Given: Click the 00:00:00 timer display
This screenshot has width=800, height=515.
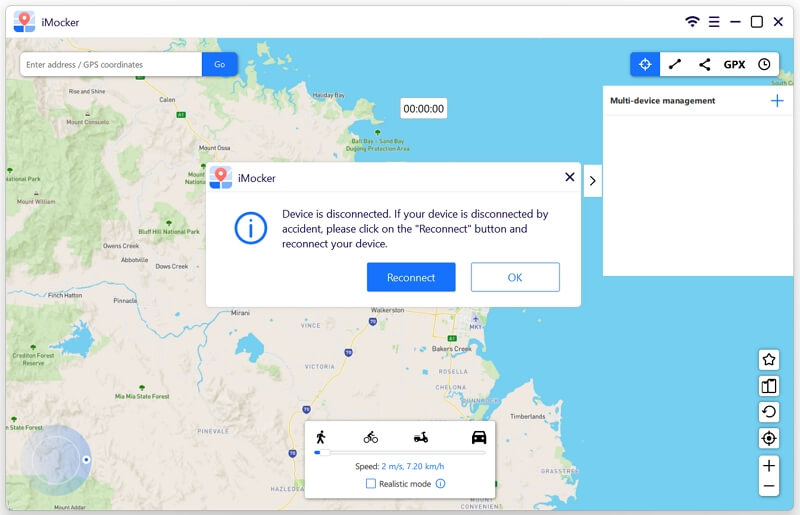Looking at the screenshot, I should click(x=423, y=108).
